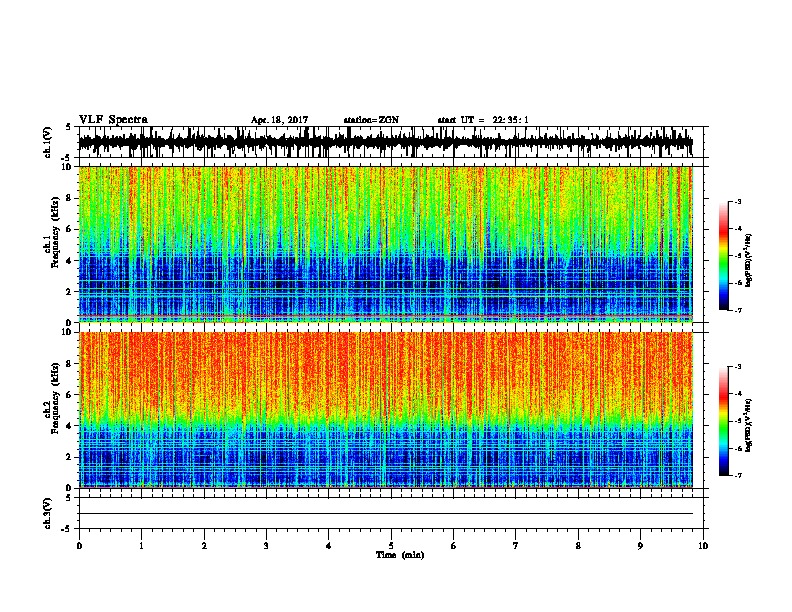This screenshot has height=612, width=792.
Task: Click the 'start UT = 22:35: 1' text
Action: (483, 120)
